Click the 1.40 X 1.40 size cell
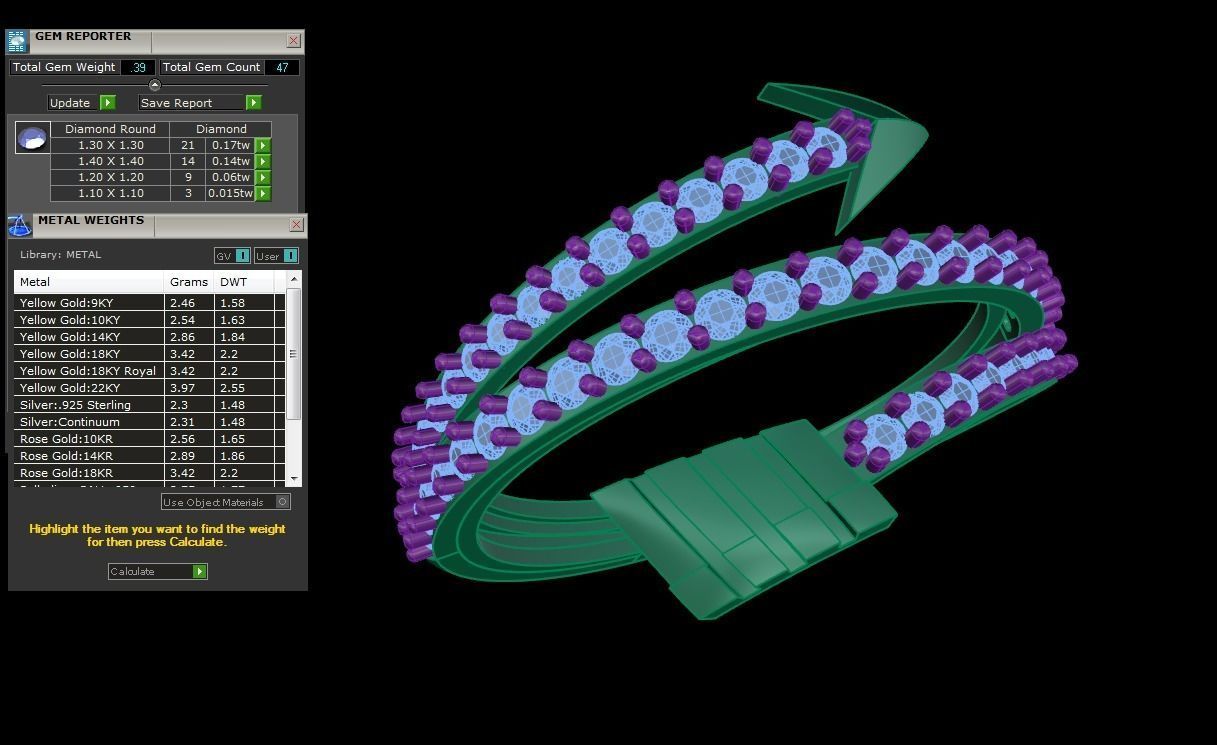This screenshot has height=745, width=1217. (x=110, y=161)
